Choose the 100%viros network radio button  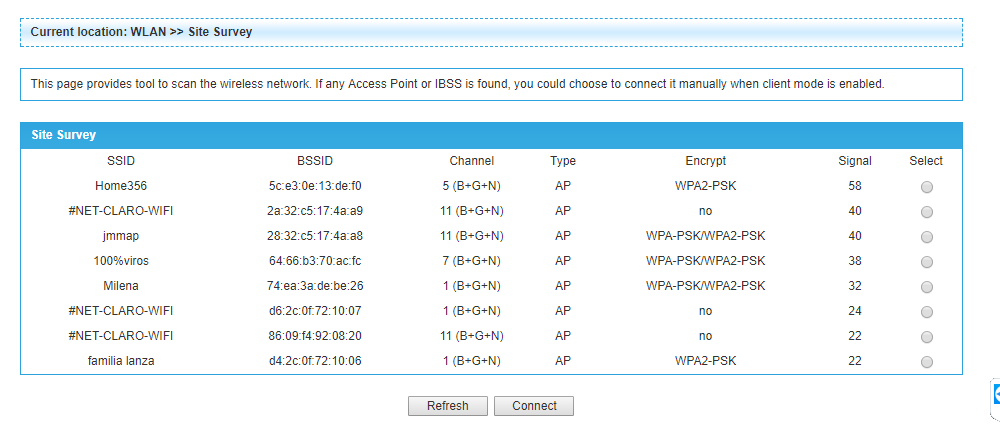coord(926,261)
